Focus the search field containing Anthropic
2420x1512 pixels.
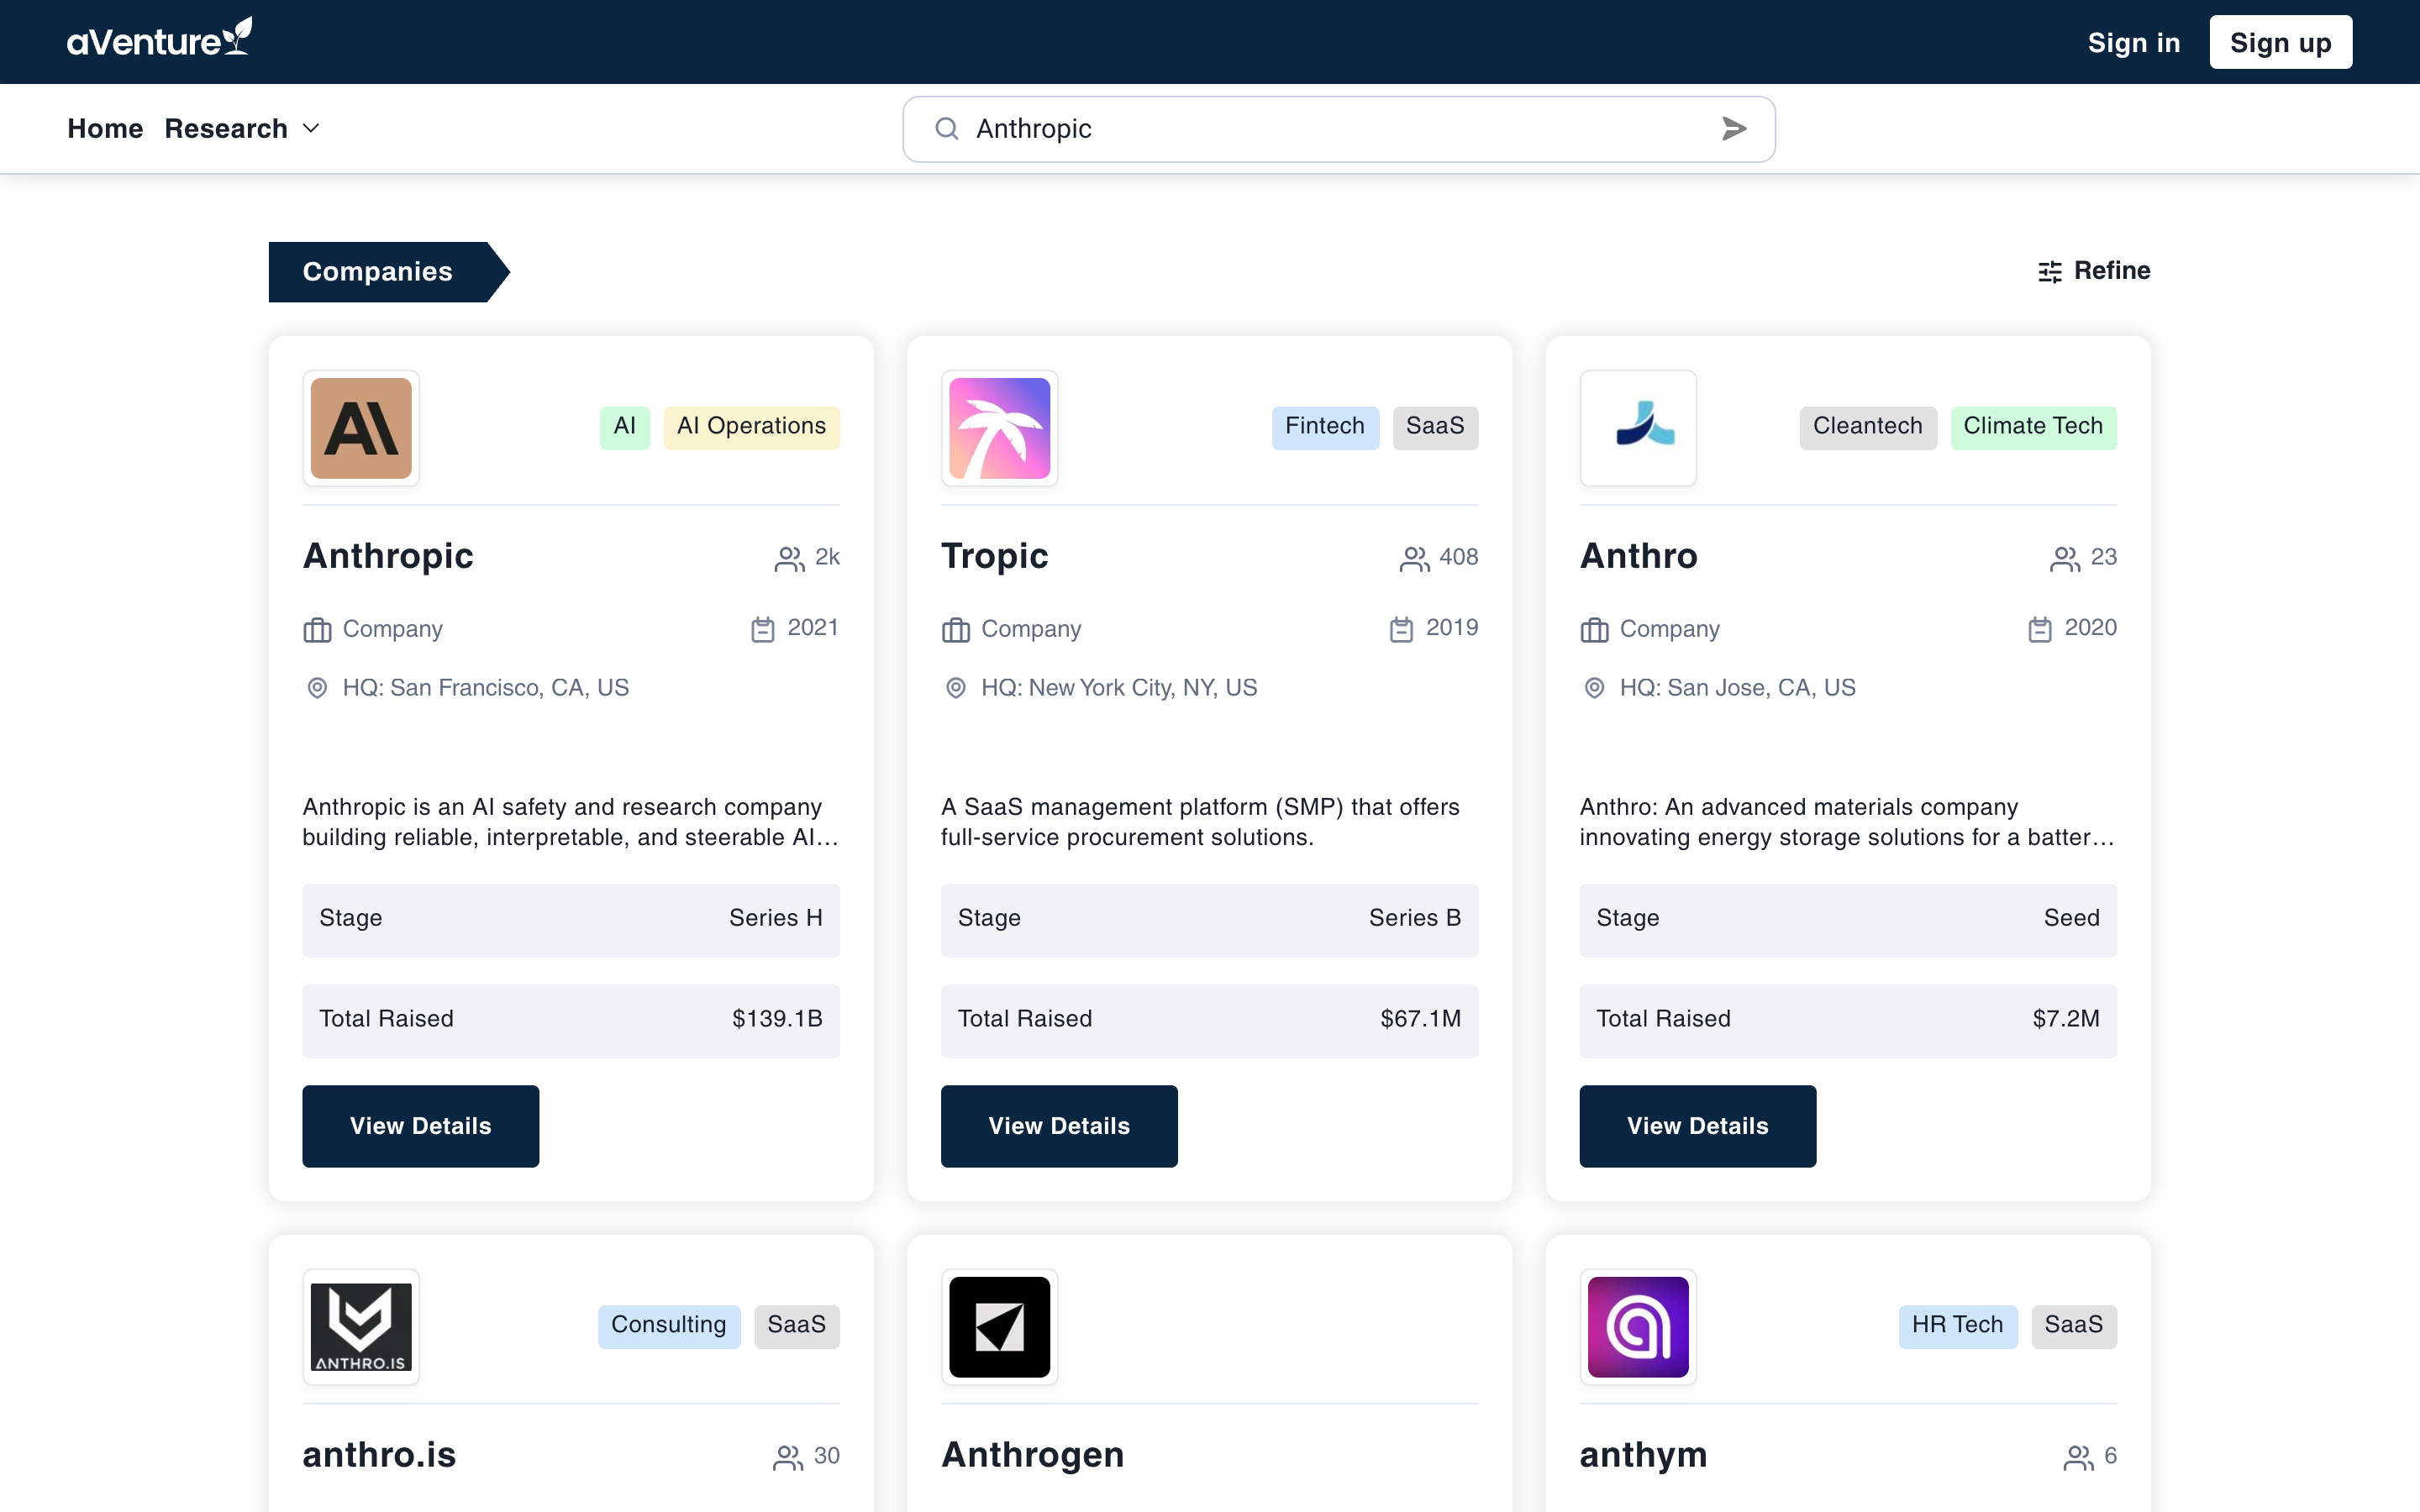pos(1338,128)
